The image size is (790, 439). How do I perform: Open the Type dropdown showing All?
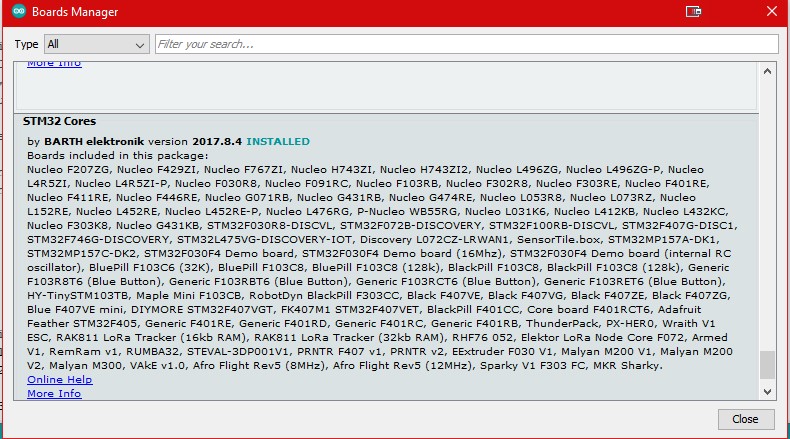pos(97,44)
